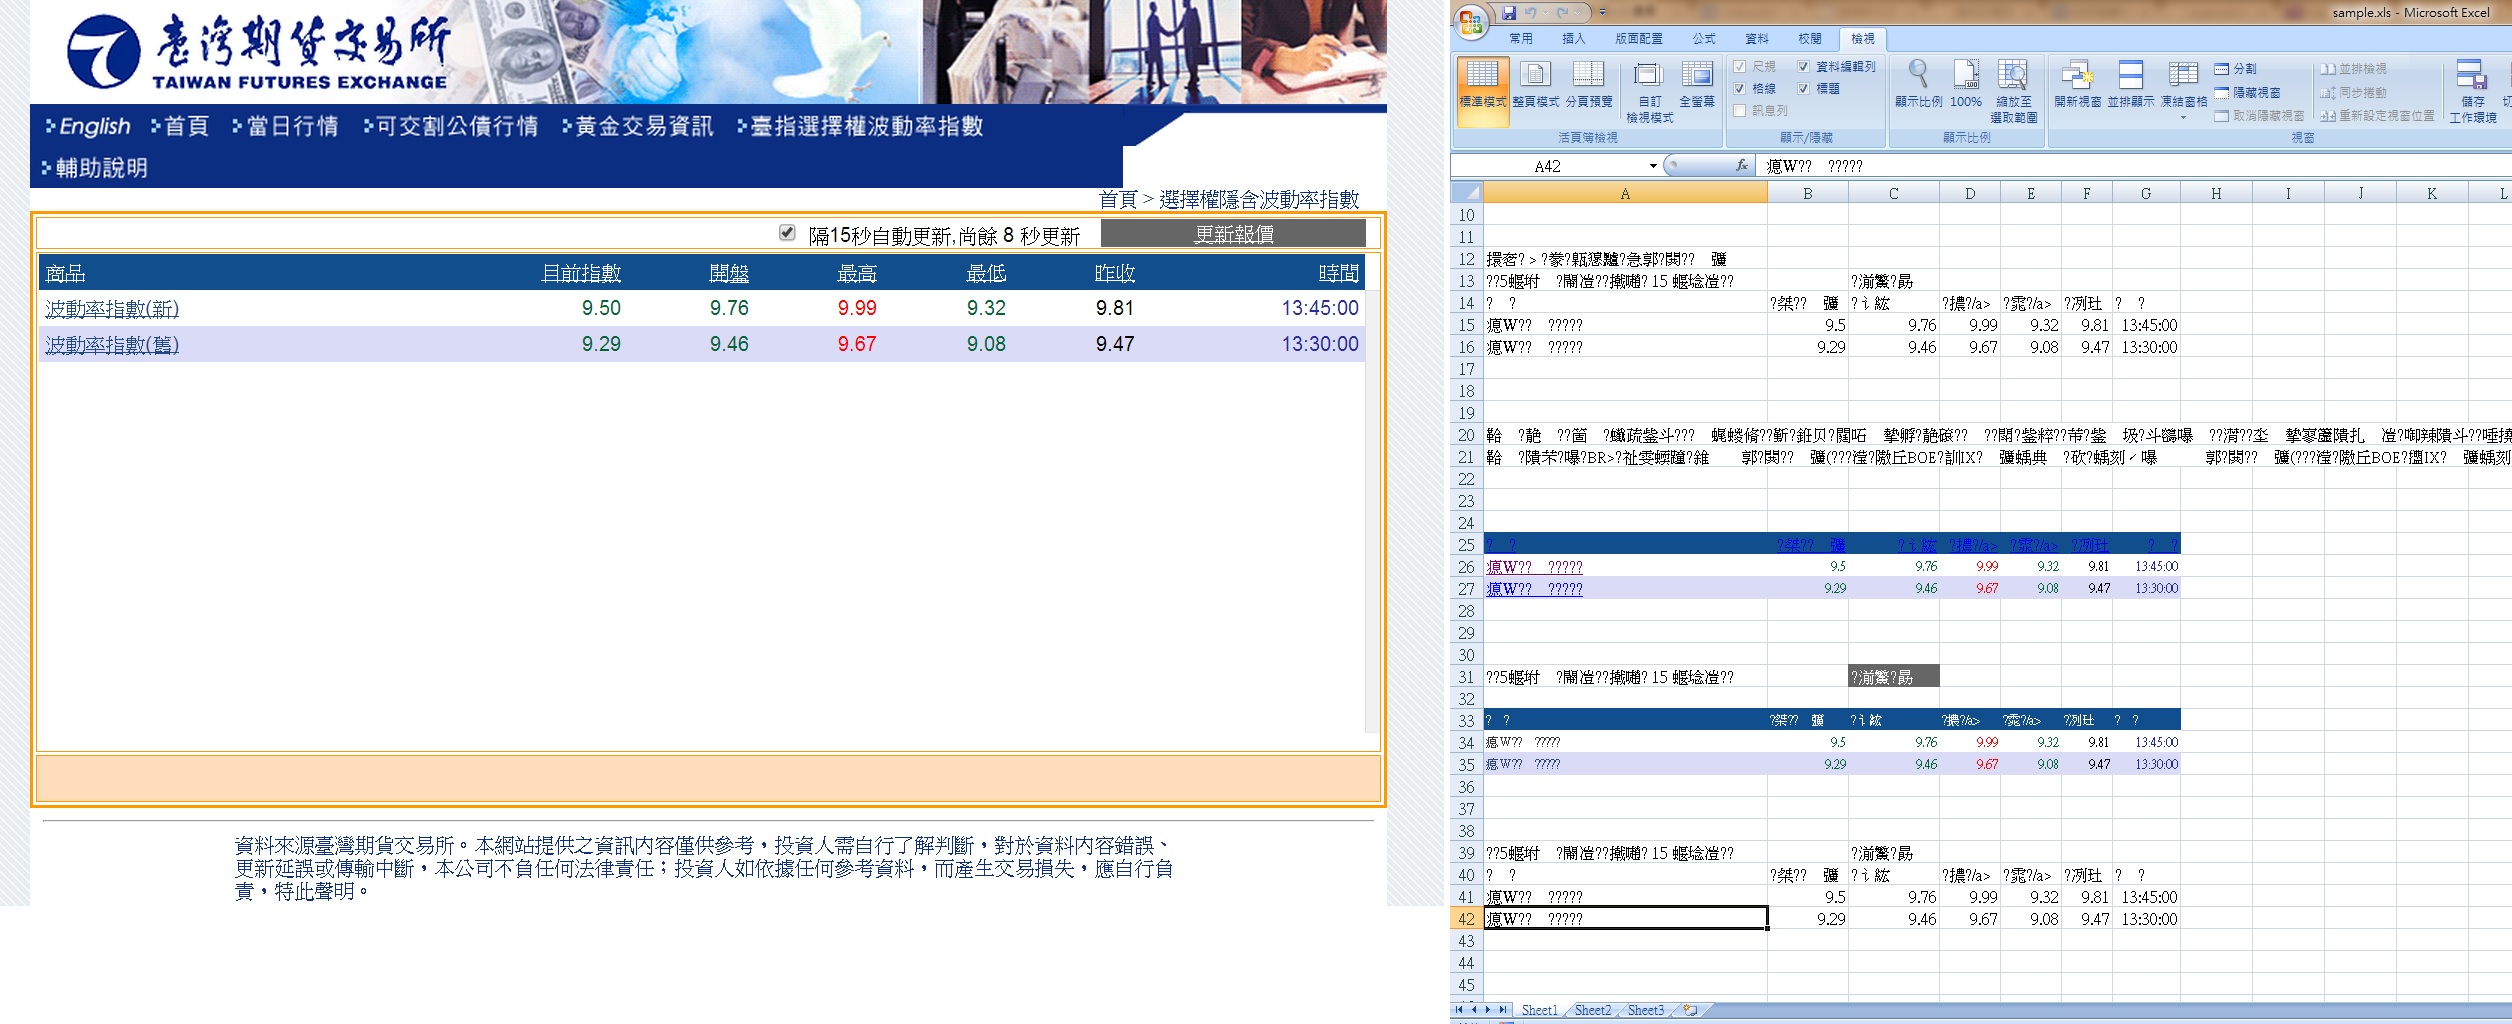Image resolution: width=2512 pixels, height=1024 pixels.
Task: Open 分頁預覽 page break preview
Action: pos(1589,85)
